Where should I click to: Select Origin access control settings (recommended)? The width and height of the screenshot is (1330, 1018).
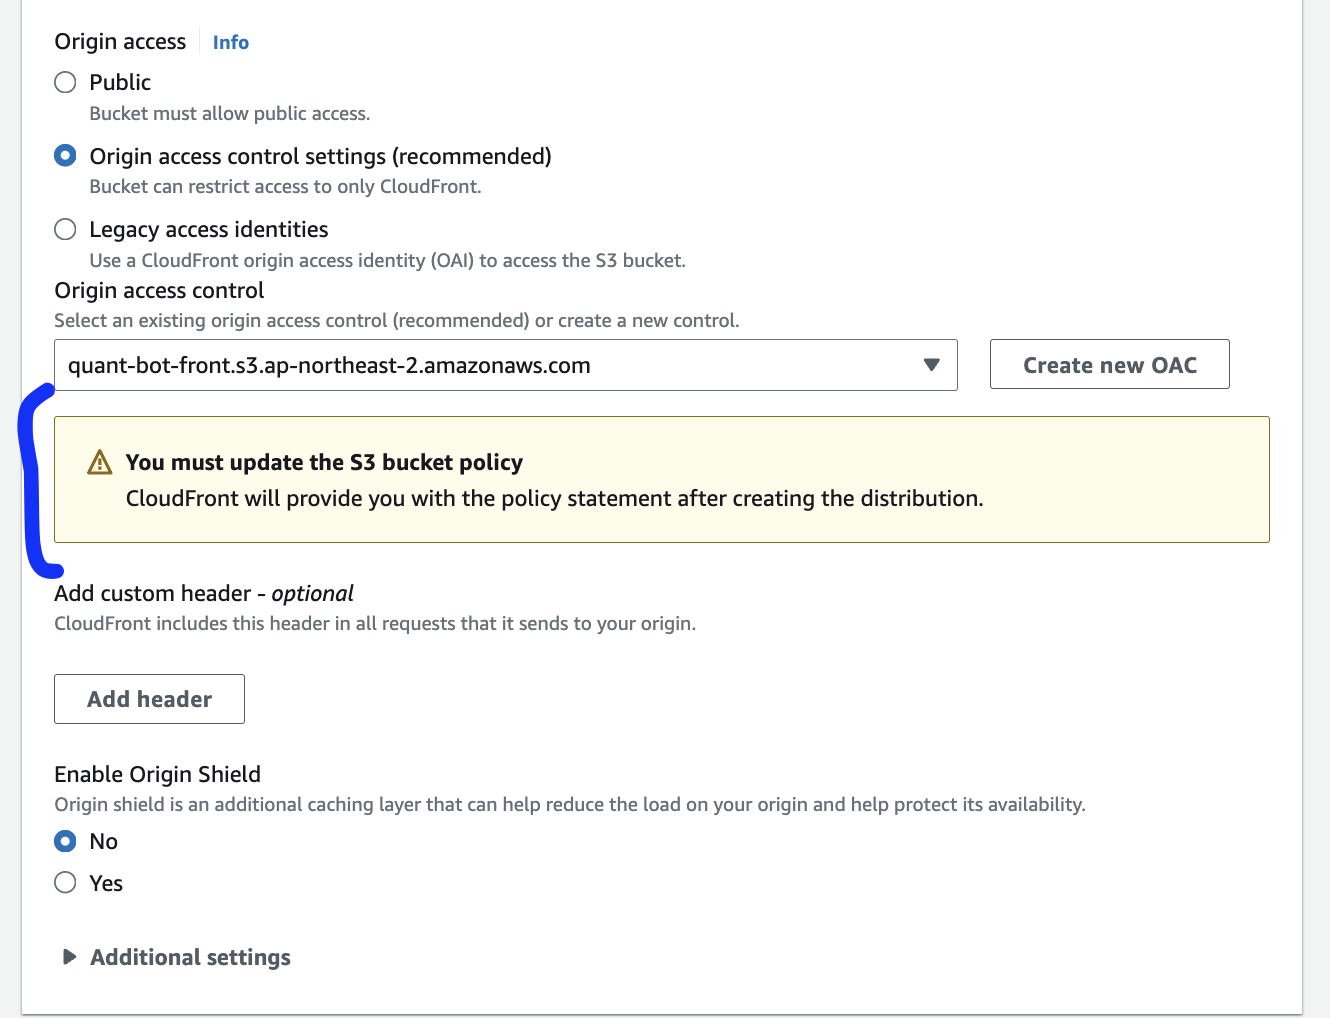click(65, 155)
